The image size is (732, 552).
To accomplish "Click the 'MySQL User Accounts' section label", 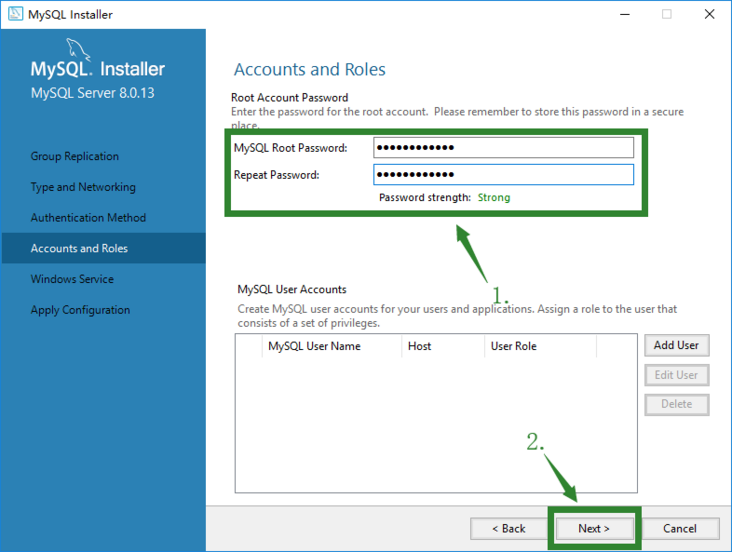I will click(x=292, y=290).
